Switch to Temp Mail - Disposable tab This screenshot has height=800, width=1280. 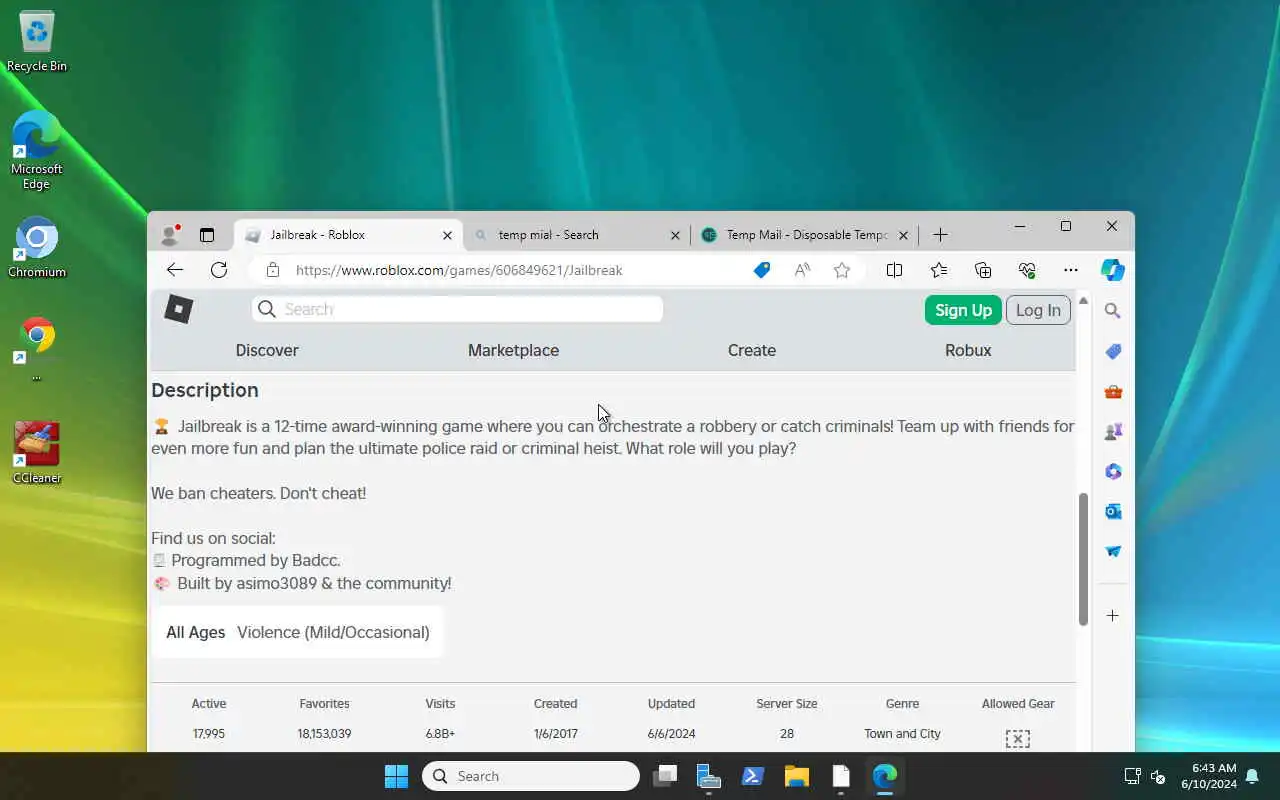(804, 235)
